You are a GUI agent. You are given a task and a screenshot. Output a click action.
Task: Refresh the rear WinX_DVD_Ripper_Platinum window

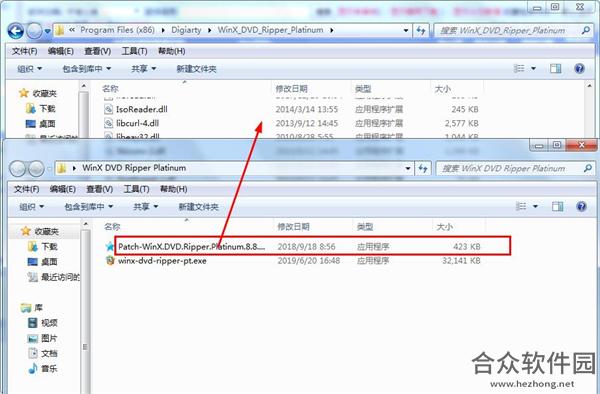coord(421,30)
